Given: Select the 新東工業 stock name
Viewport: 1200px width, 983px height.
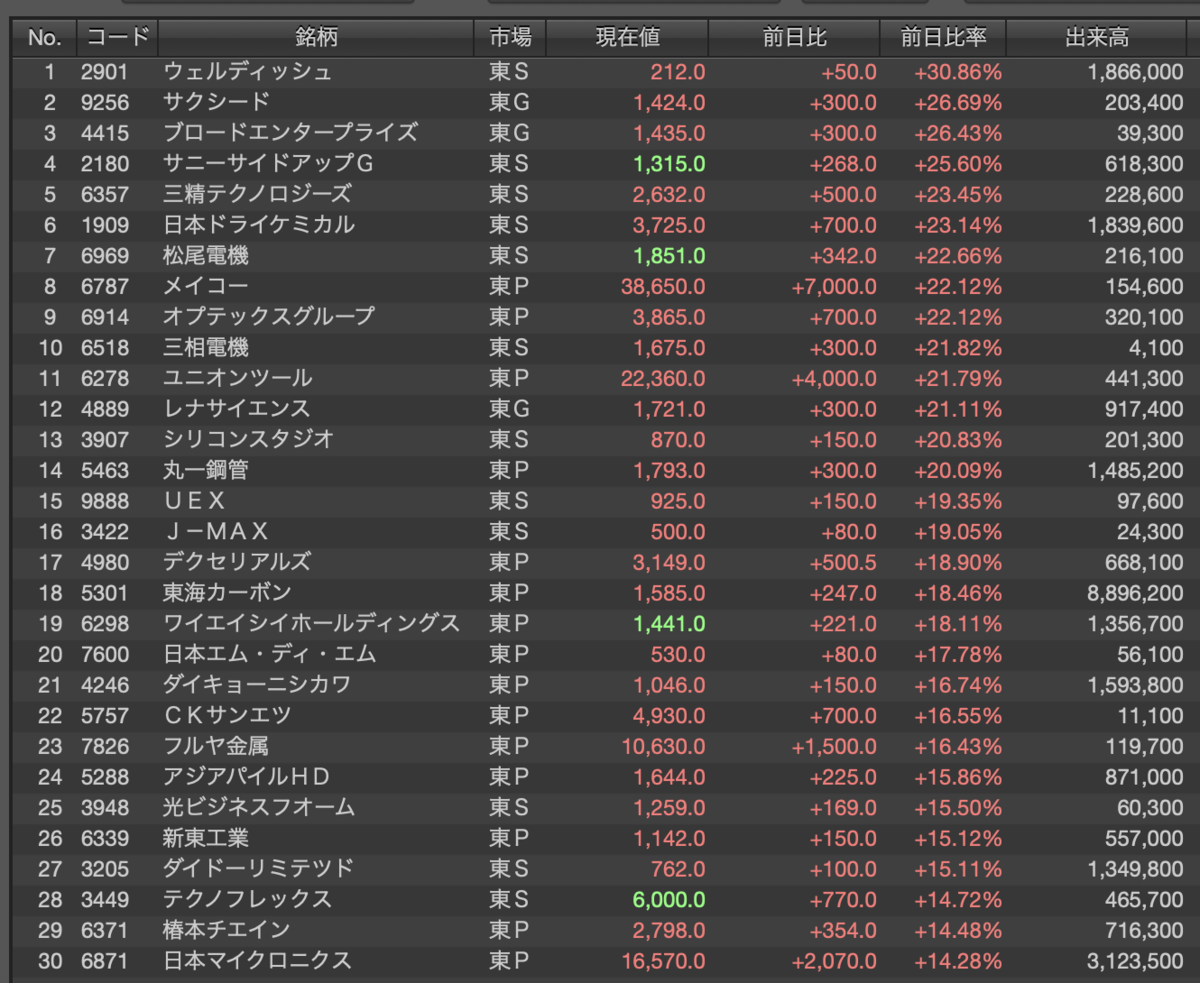Looking at the screenshot, I should (x=206, y=838).
